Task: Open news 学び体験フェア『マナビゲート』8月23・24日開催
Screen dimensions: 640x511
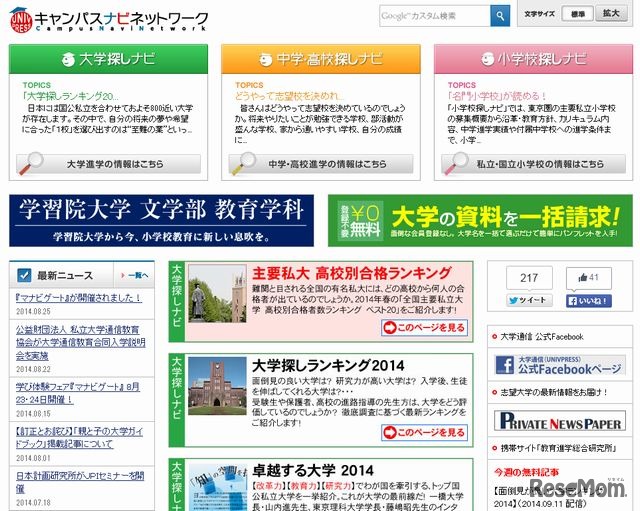Action: pyautogui.click(x=78, y=393)
